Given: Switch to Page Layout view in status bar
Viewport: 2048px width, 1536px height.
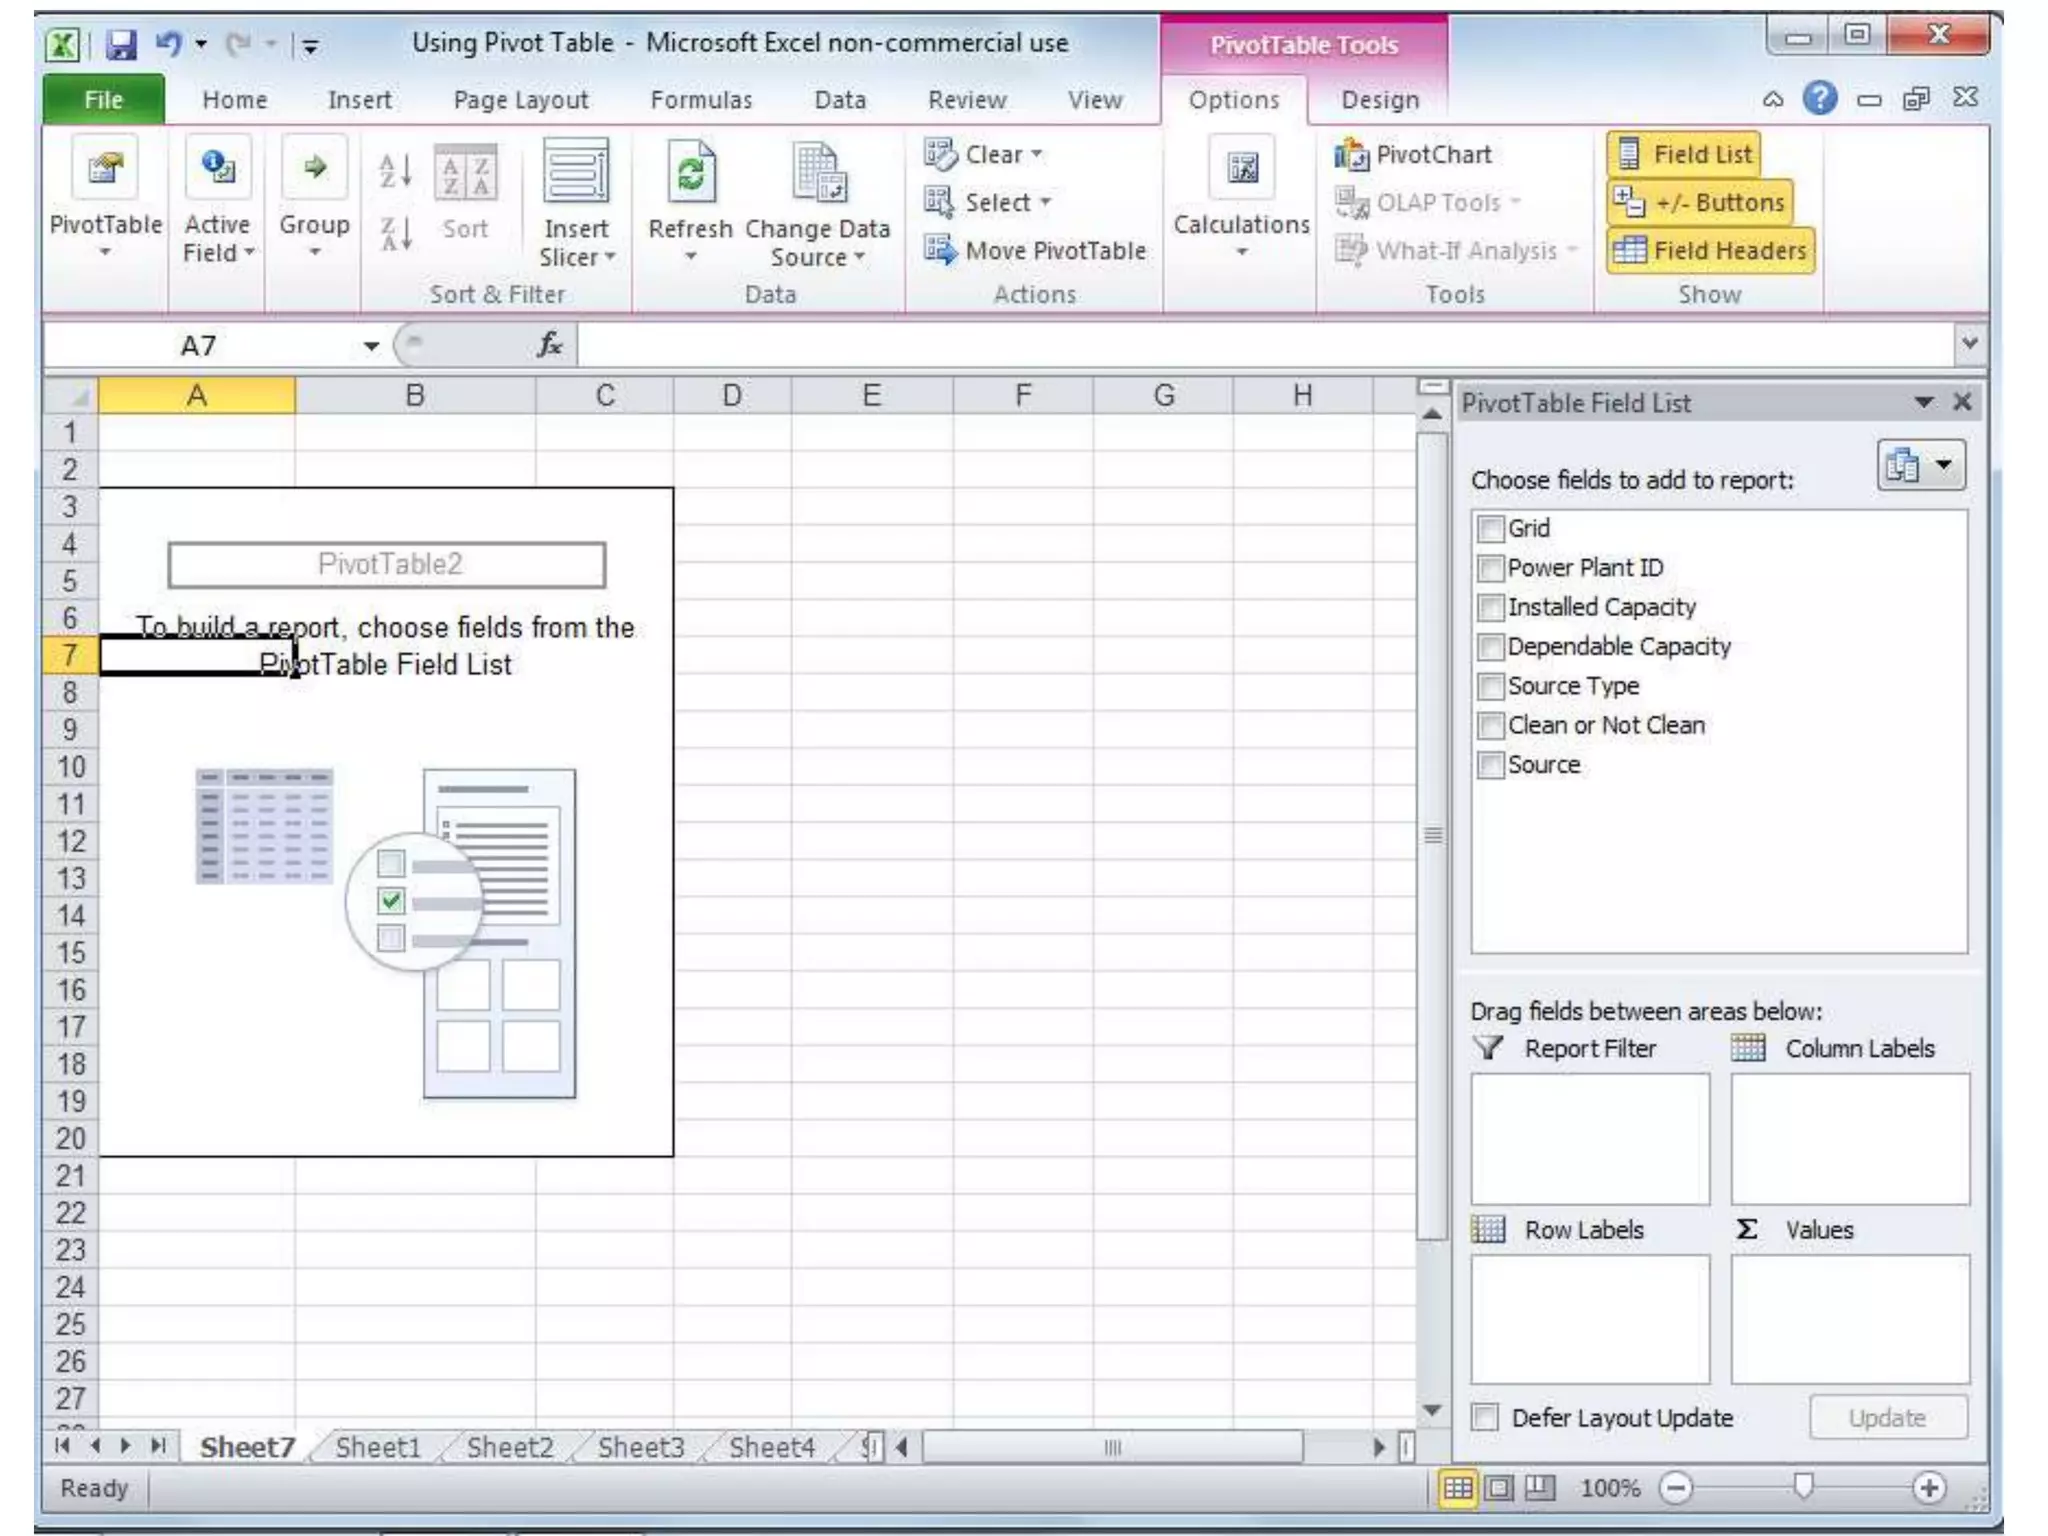Looking at the screenshot, I should (1498, 1488).
